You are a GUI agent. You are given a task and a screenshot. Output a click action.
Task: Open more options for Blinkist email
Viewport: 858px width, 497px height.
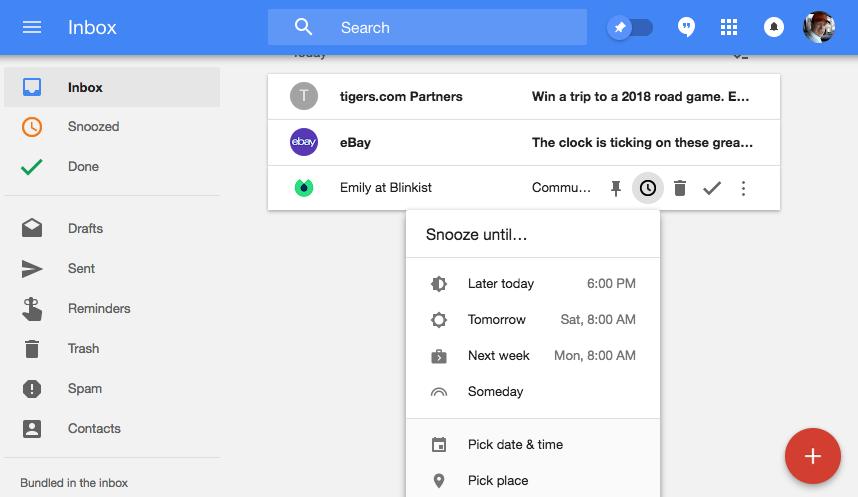(743, 188)
